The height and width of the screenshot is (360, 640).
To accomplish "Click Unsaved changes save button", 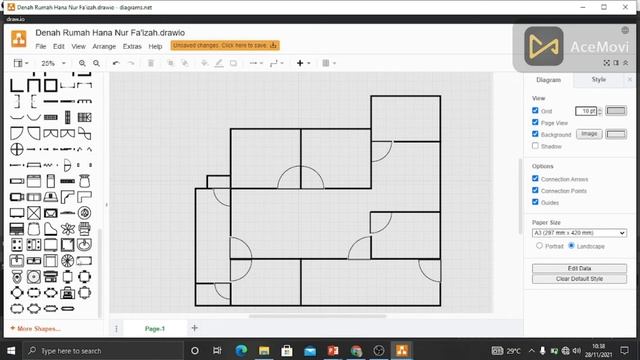I will coord(225,45).
